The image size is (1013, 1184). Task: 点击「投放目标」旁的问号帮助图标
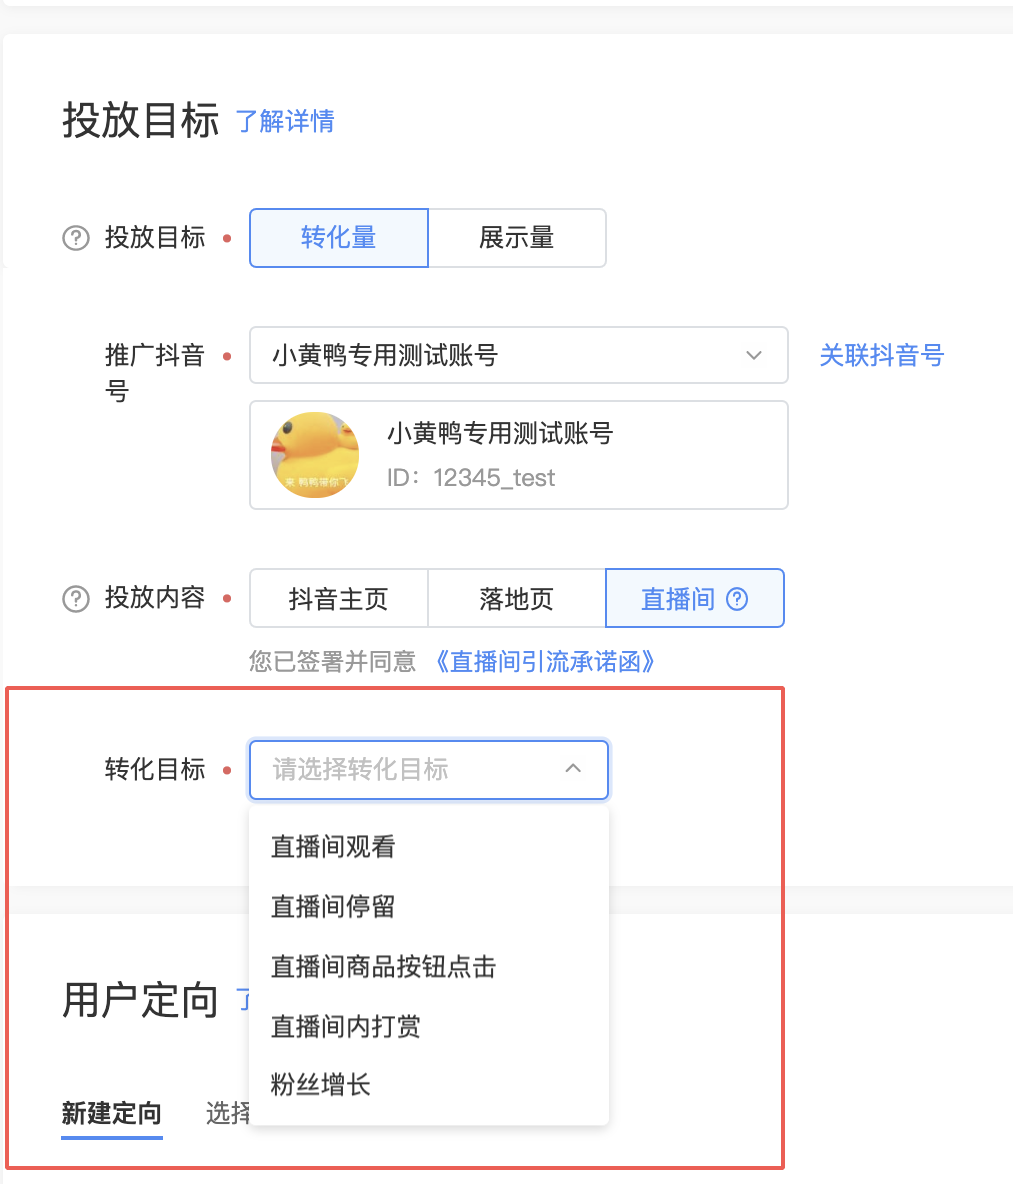75,238
